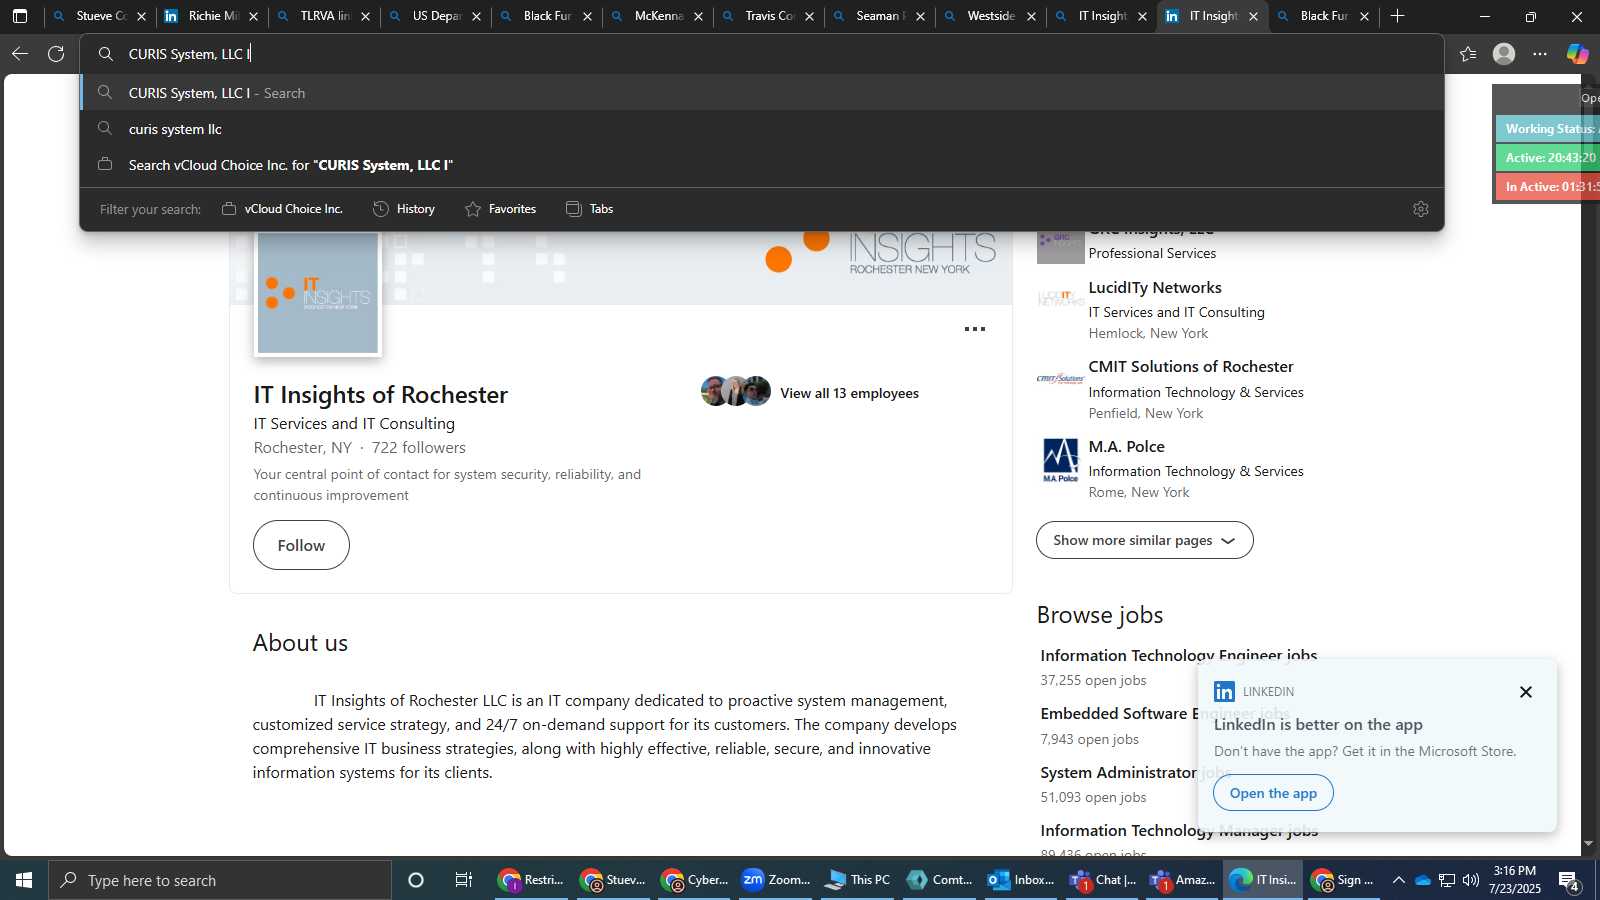
Task: Open Information Technology Engineer jobs link
Action: (x=1178, y=655)
